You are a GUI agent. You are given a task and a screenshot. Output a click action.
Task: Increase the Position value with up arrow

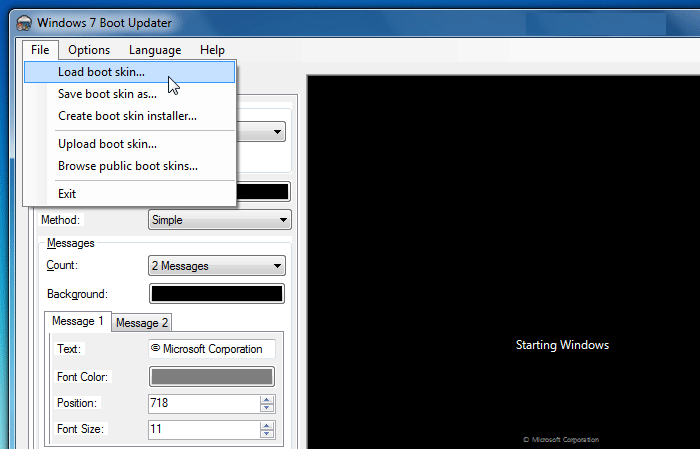pyautogui.click(x=267, y=399)
